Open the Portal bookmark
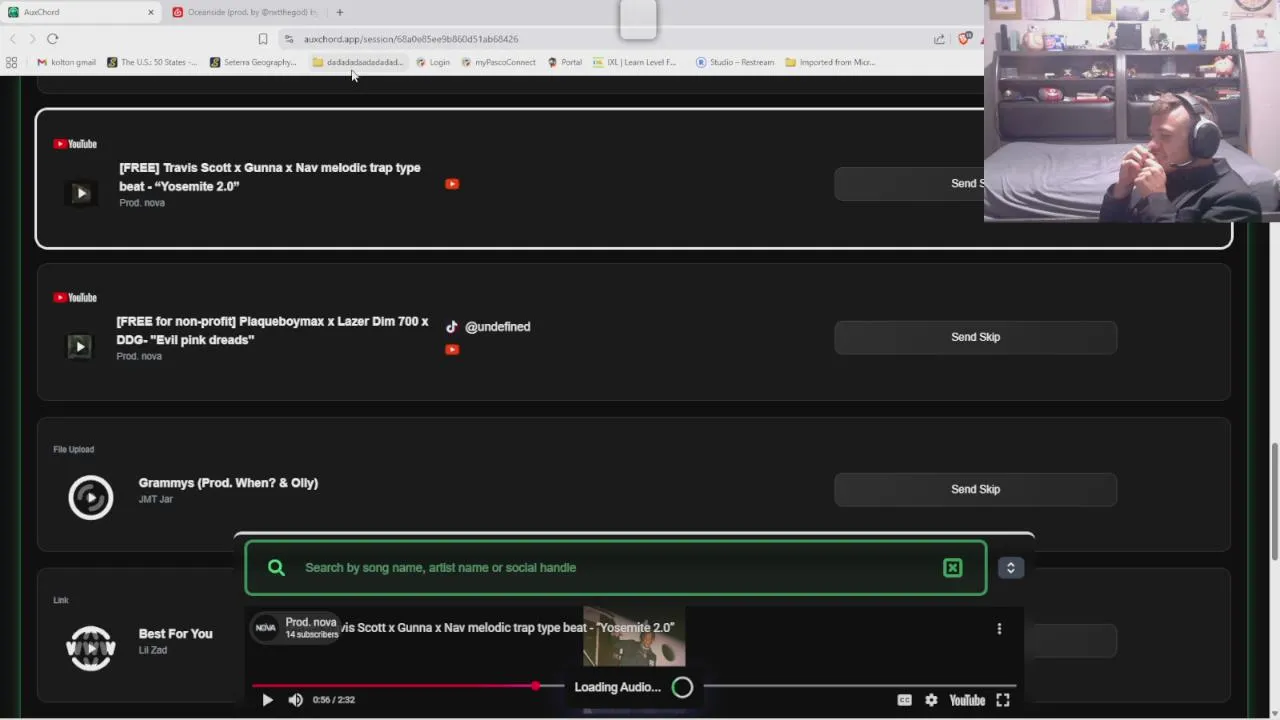 [565, 62]
